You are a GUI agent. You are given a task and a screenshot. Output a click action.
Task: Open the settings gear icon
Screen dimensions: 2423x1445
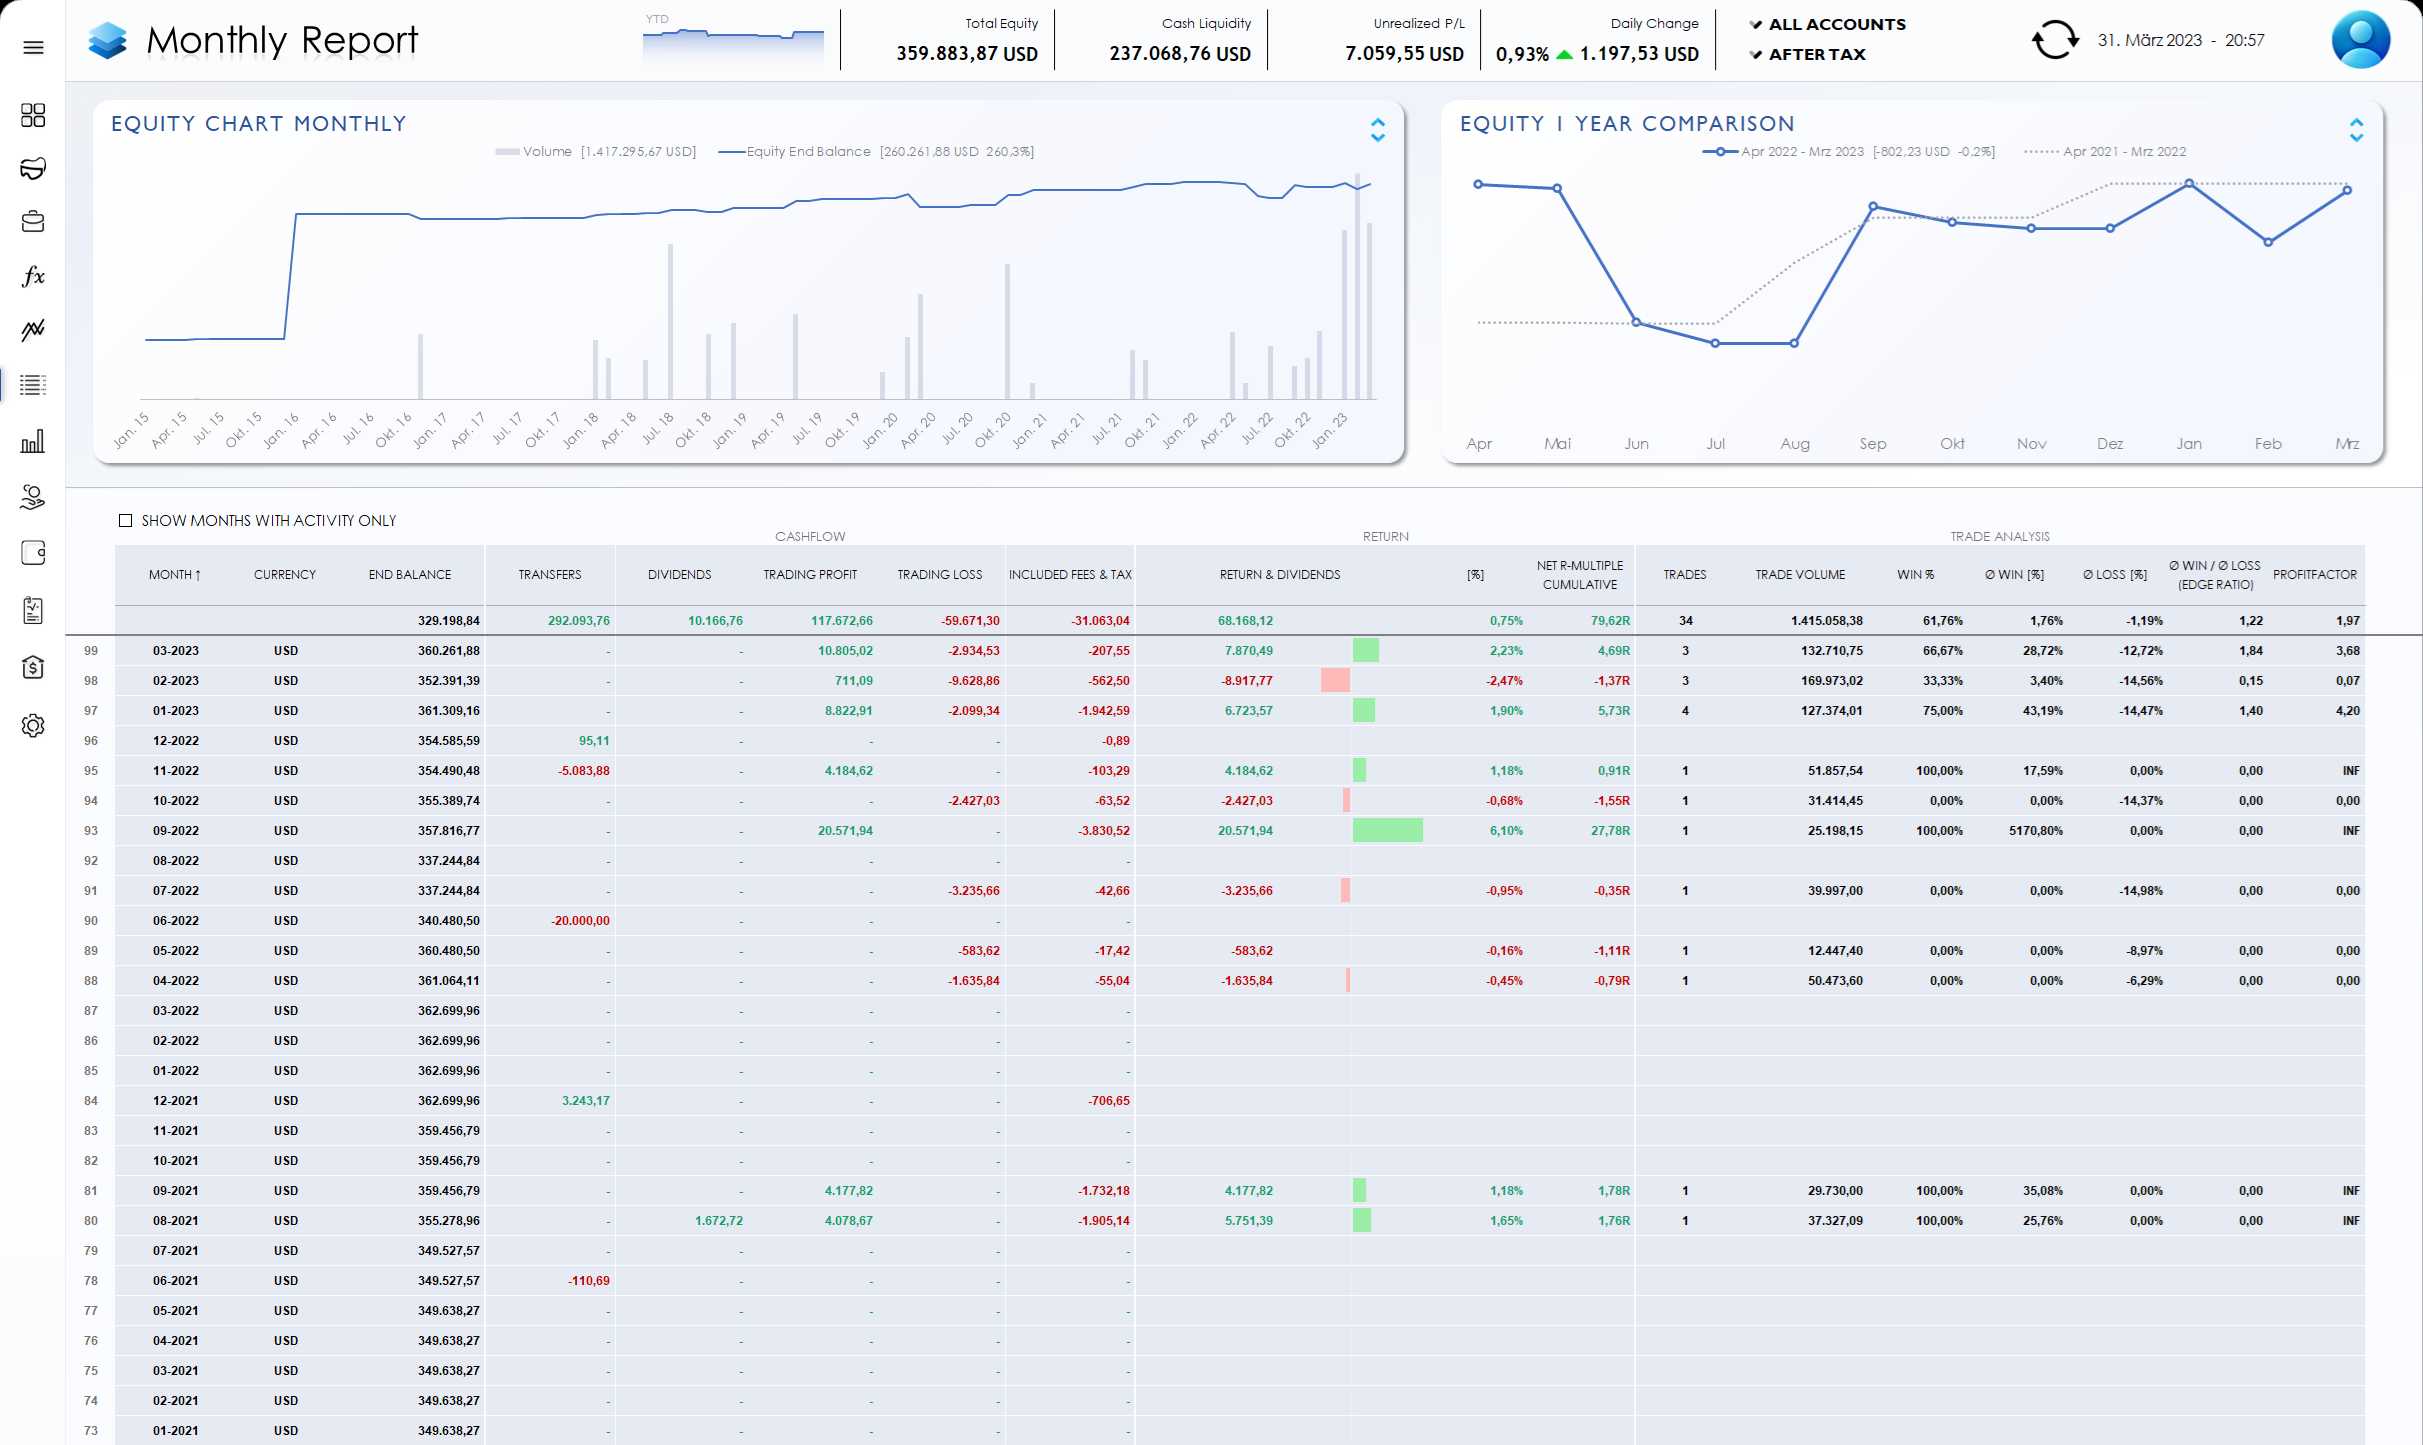coord(33,725)
